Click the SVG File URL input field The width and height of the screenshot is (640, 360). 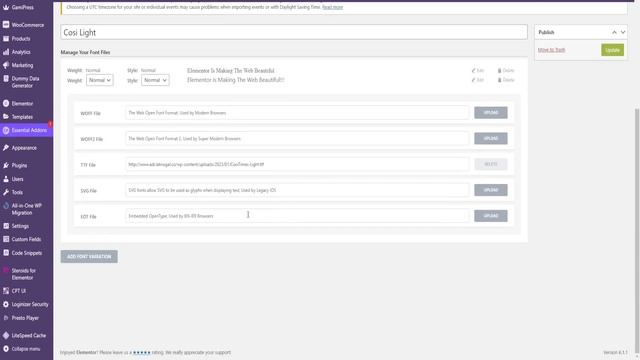297,190
